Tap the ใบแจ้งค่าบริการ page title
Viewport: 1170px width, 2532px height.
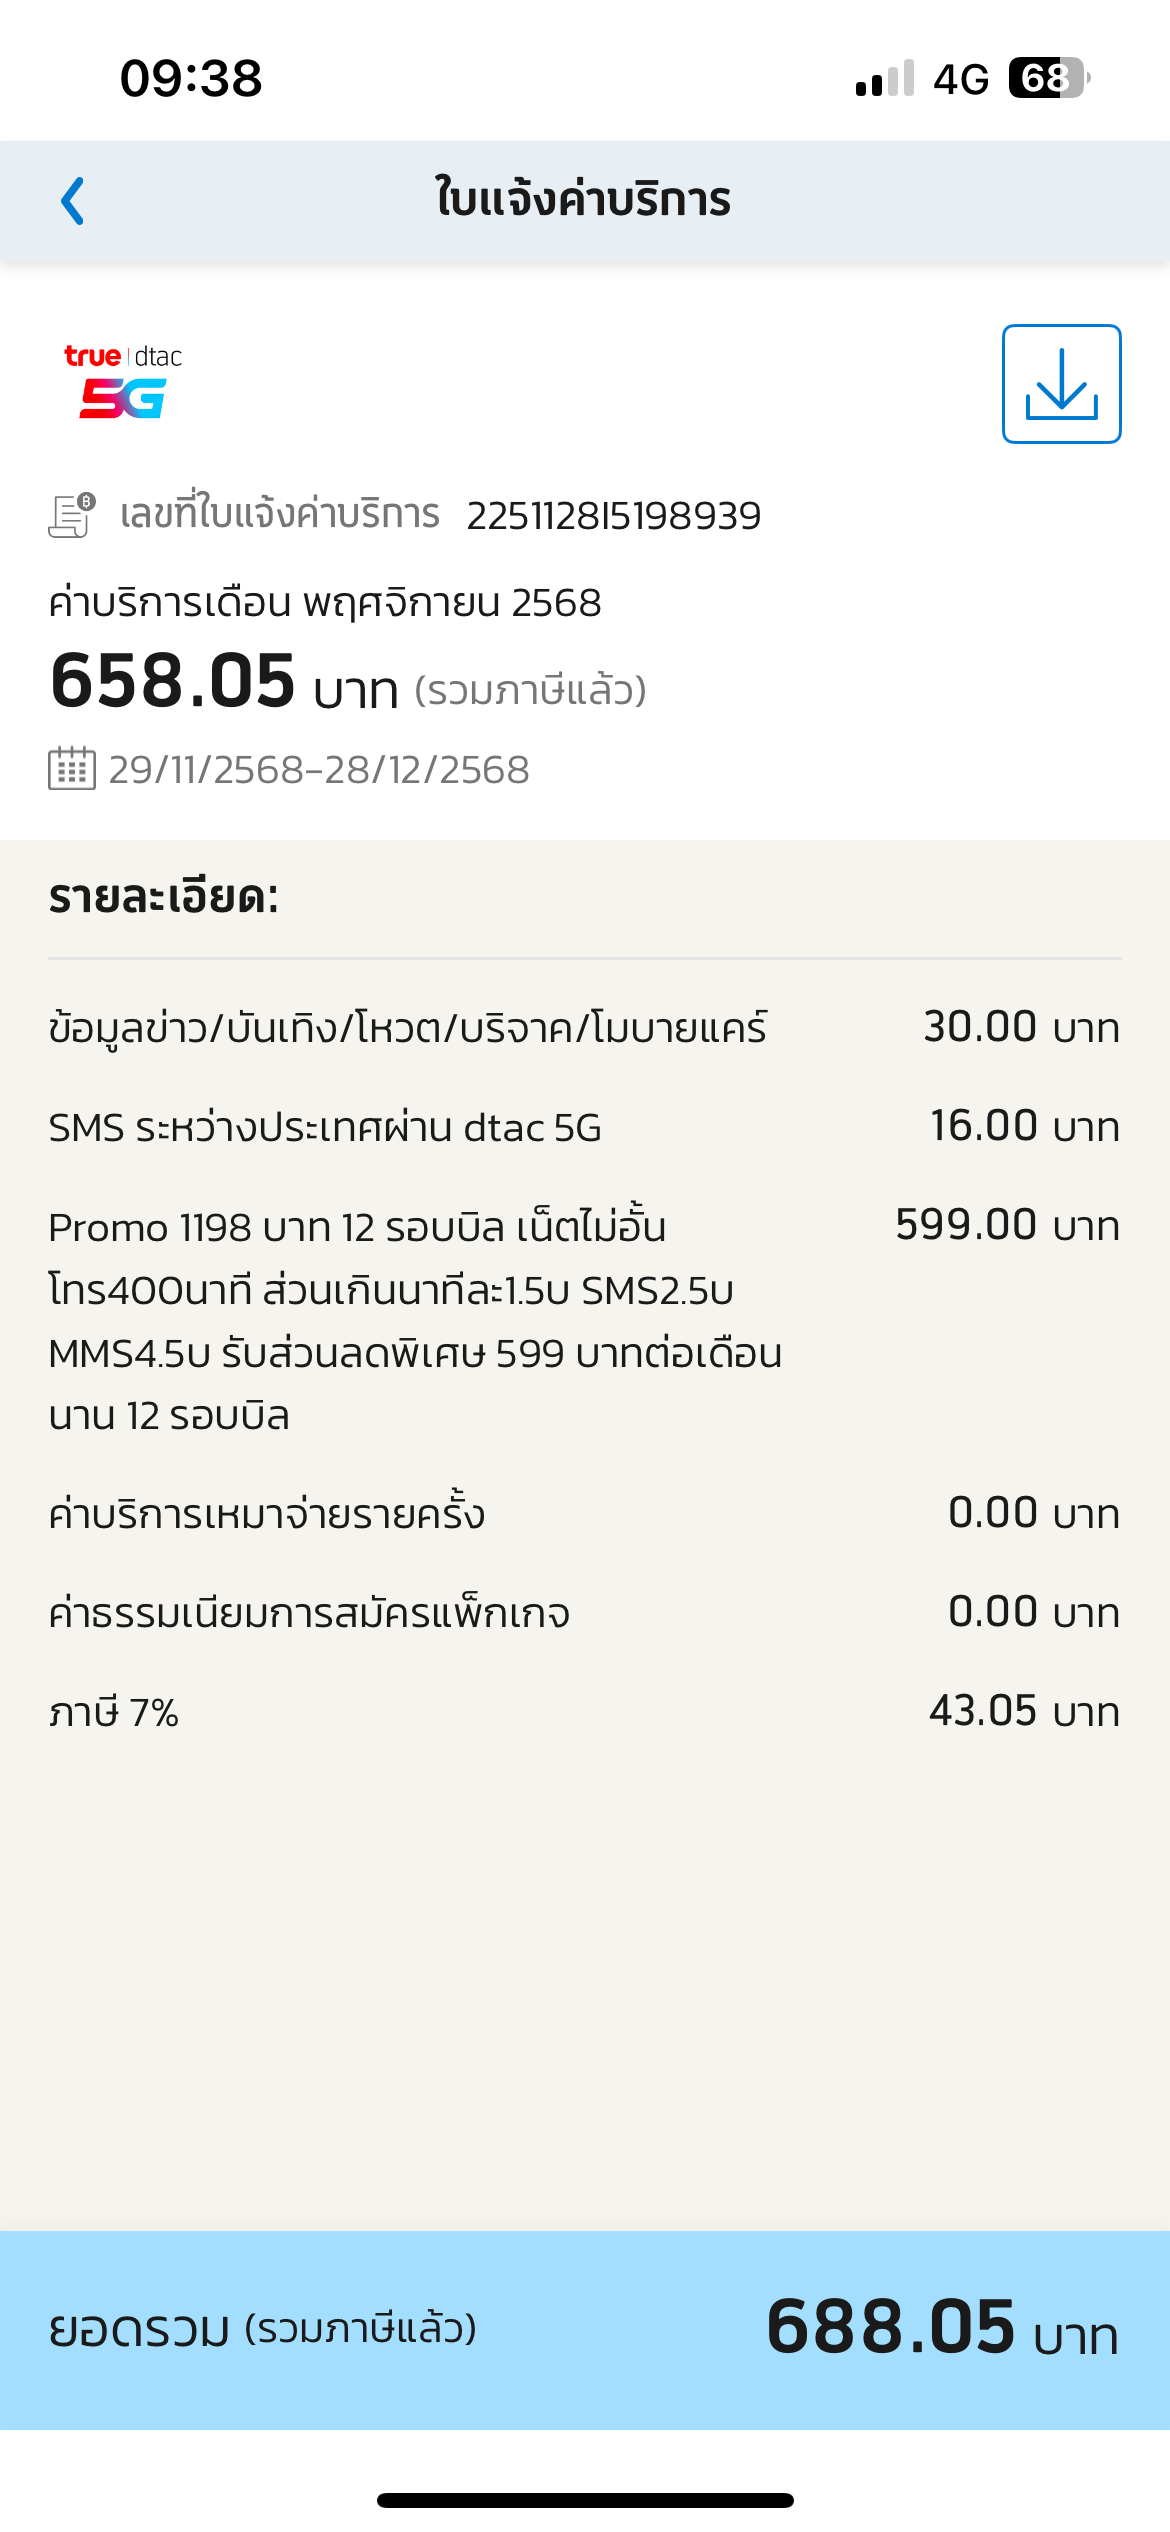pos(584,199)
